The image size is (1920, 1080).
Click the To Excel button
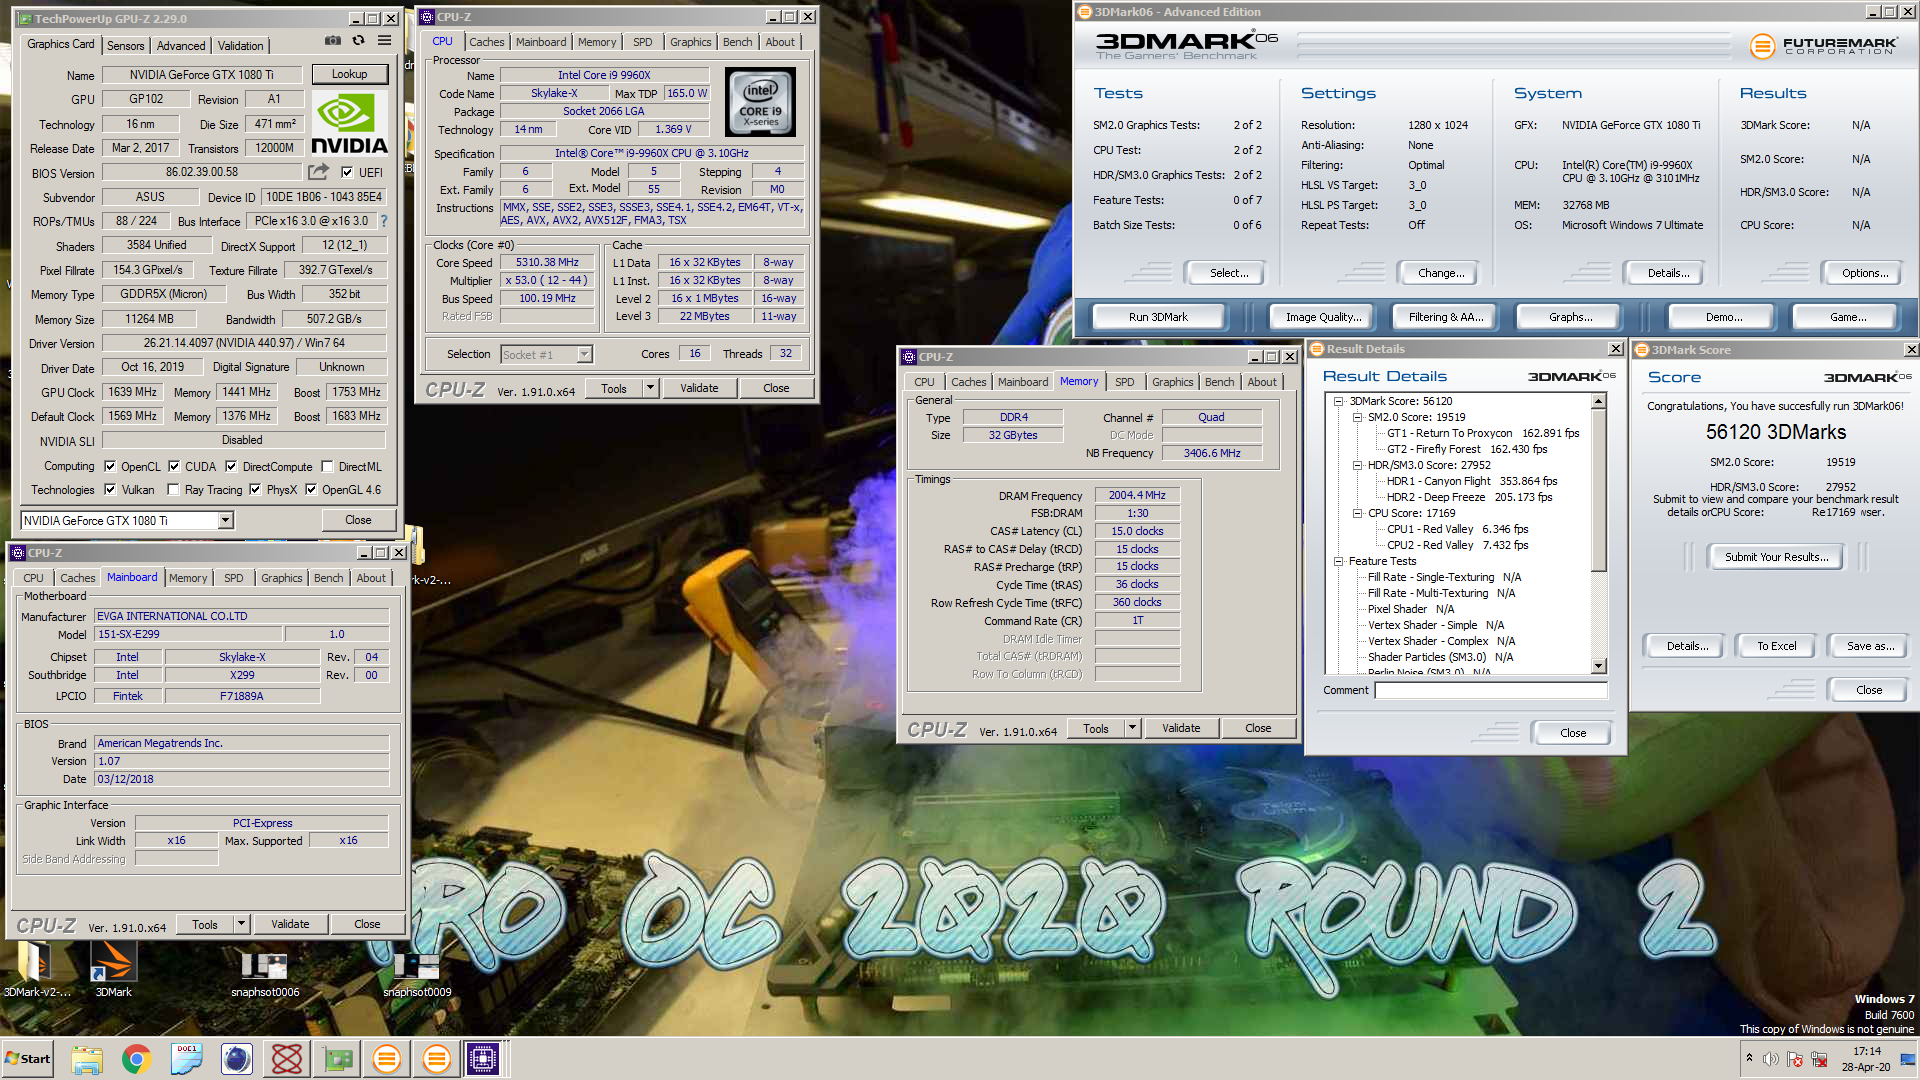pos(1776,646)
